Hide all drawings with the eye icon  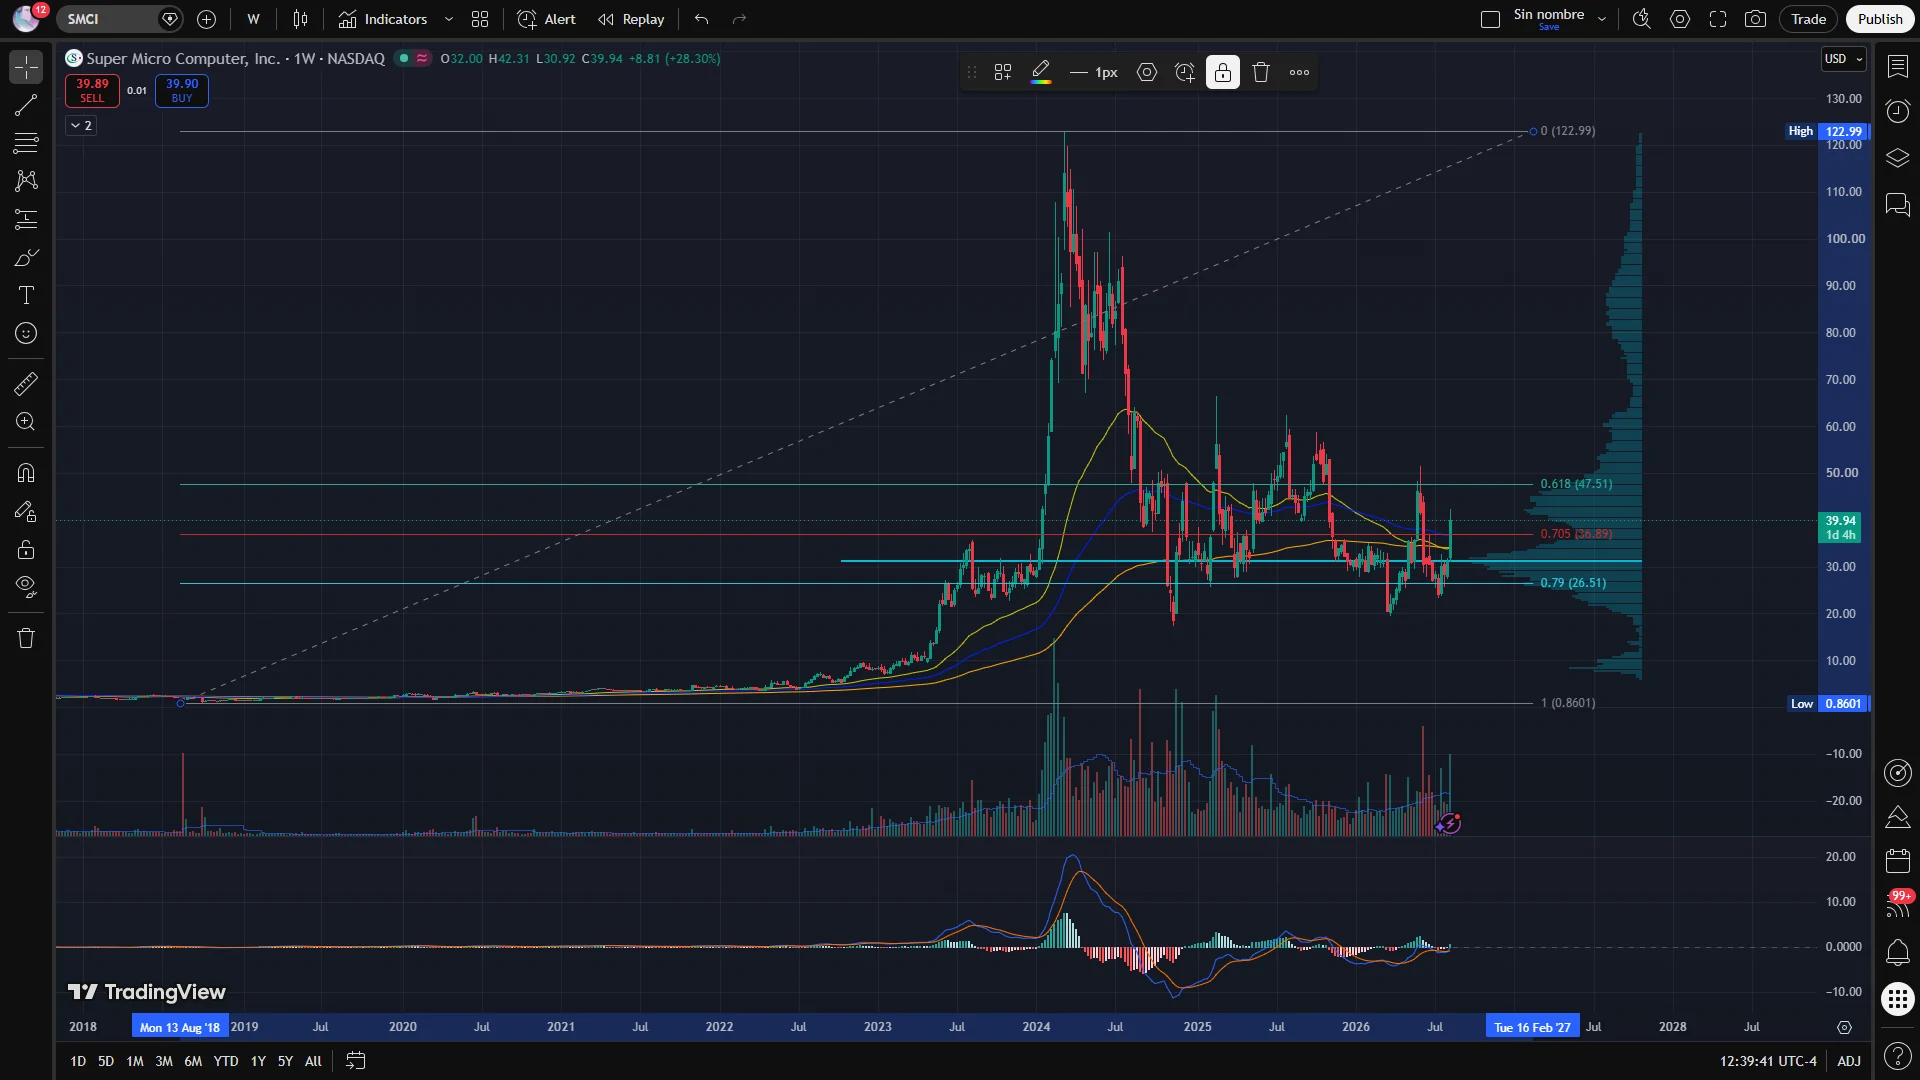pyautogui.click(x=26, y=587)
